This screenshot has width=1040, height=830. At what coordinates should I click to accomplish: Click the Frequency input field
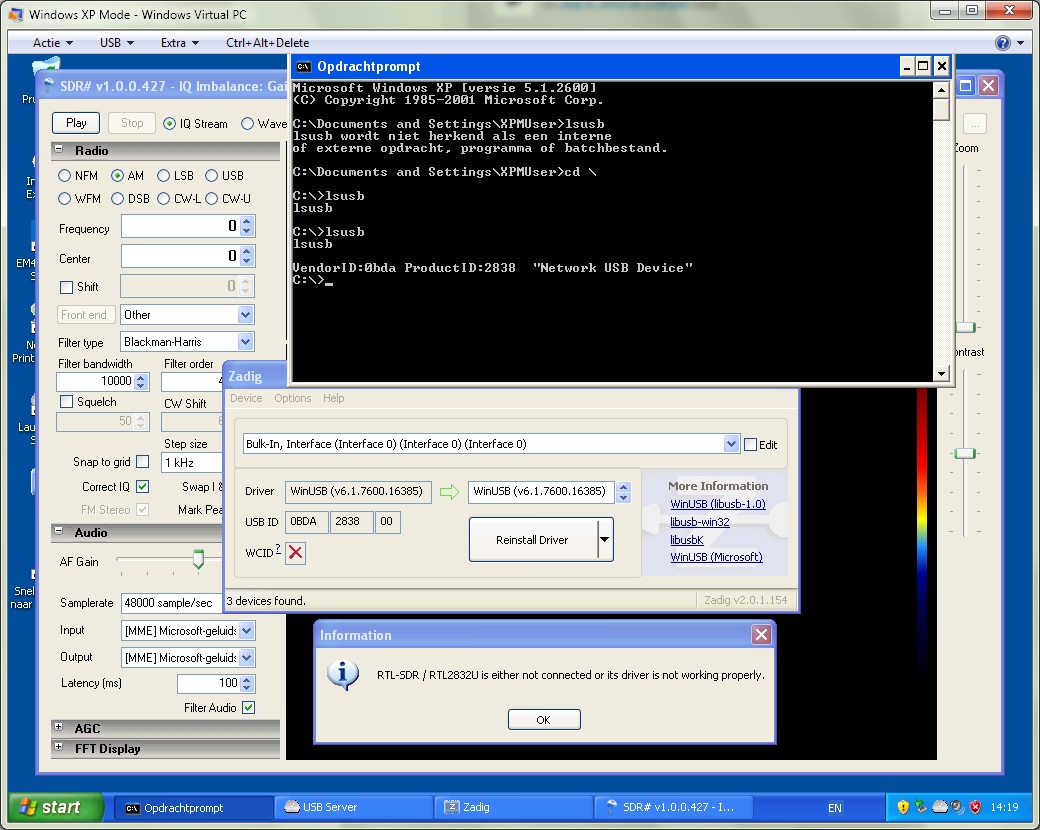pyautogui.click(x=180, y=226)
